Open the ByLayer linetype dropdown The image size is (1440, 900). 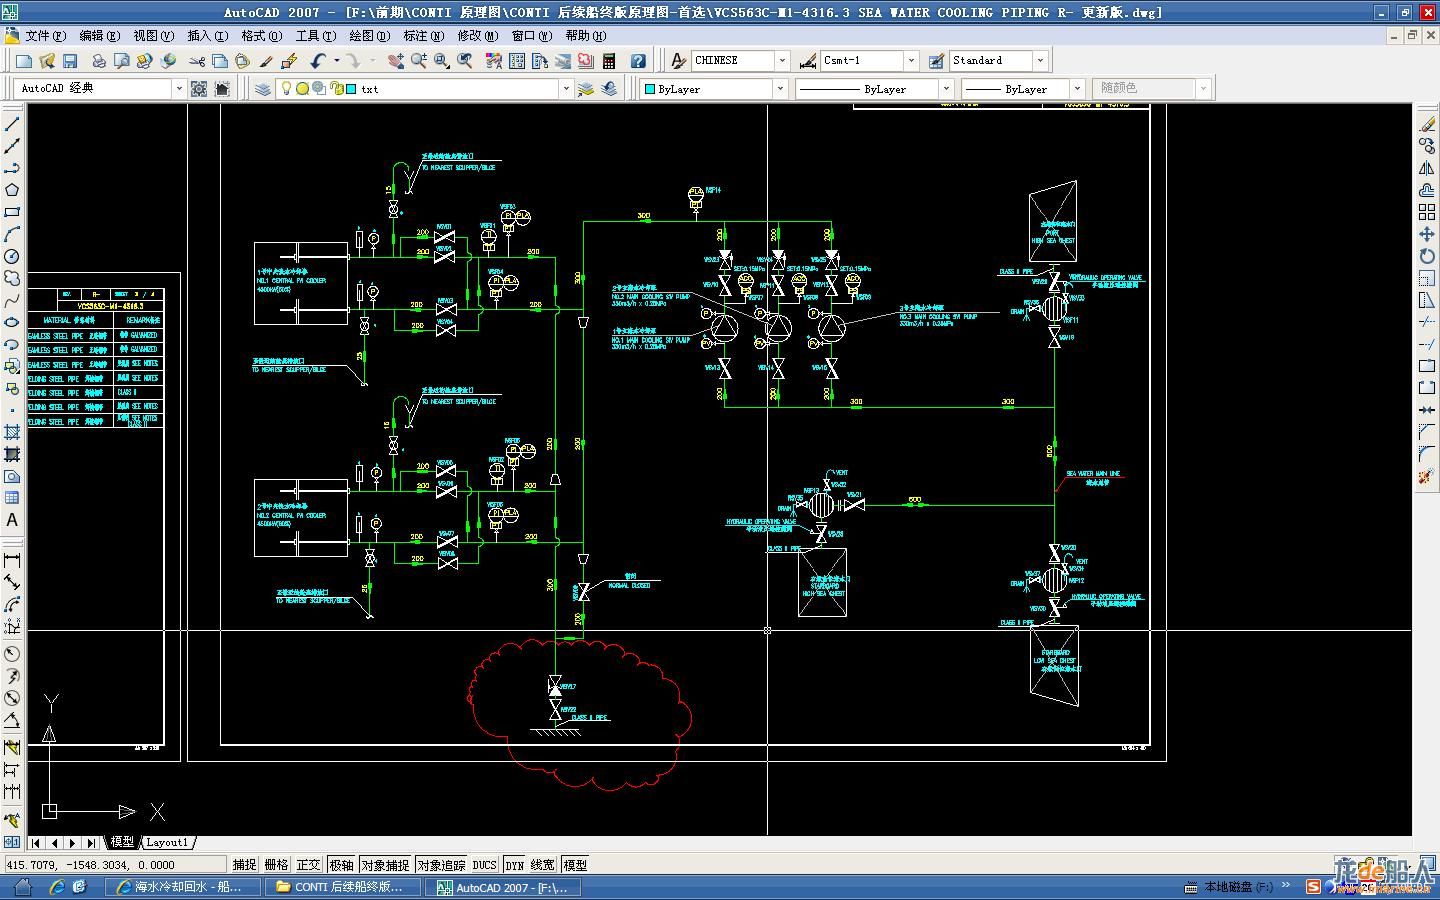click(x=945, y=89)
